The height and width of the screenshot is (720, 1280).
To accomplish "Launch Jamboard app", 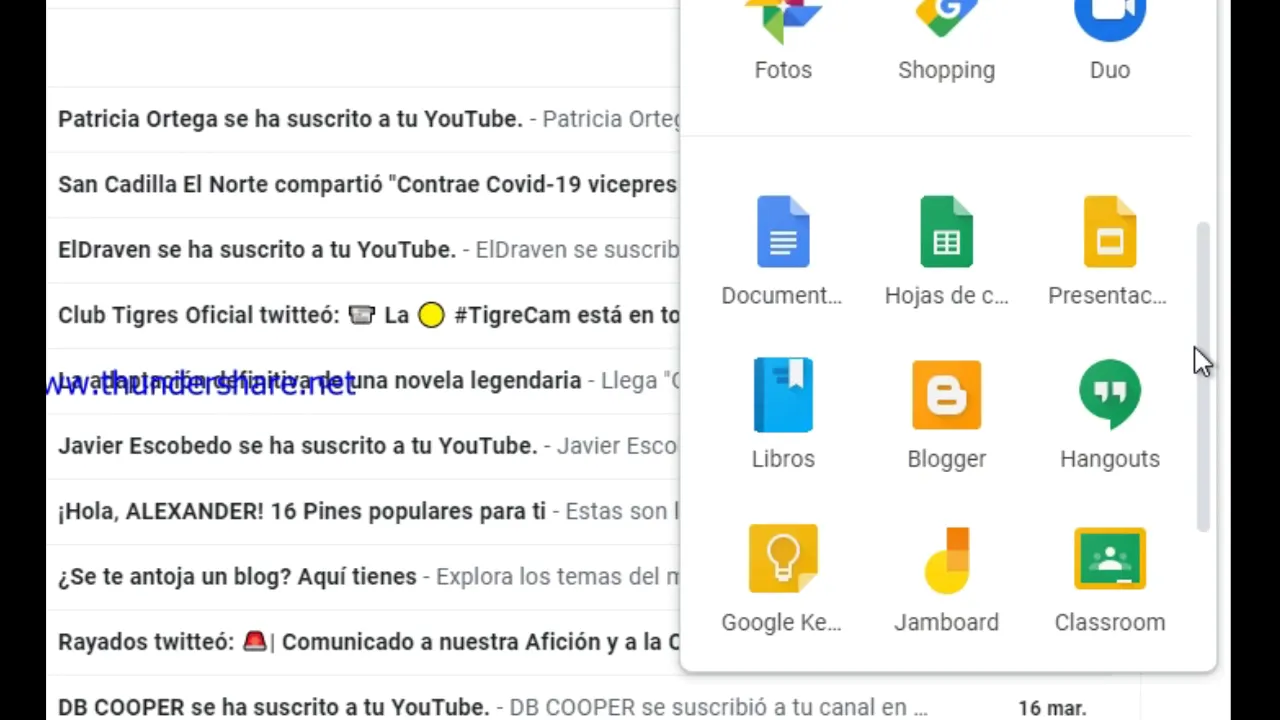I will (x=946, y=578).
